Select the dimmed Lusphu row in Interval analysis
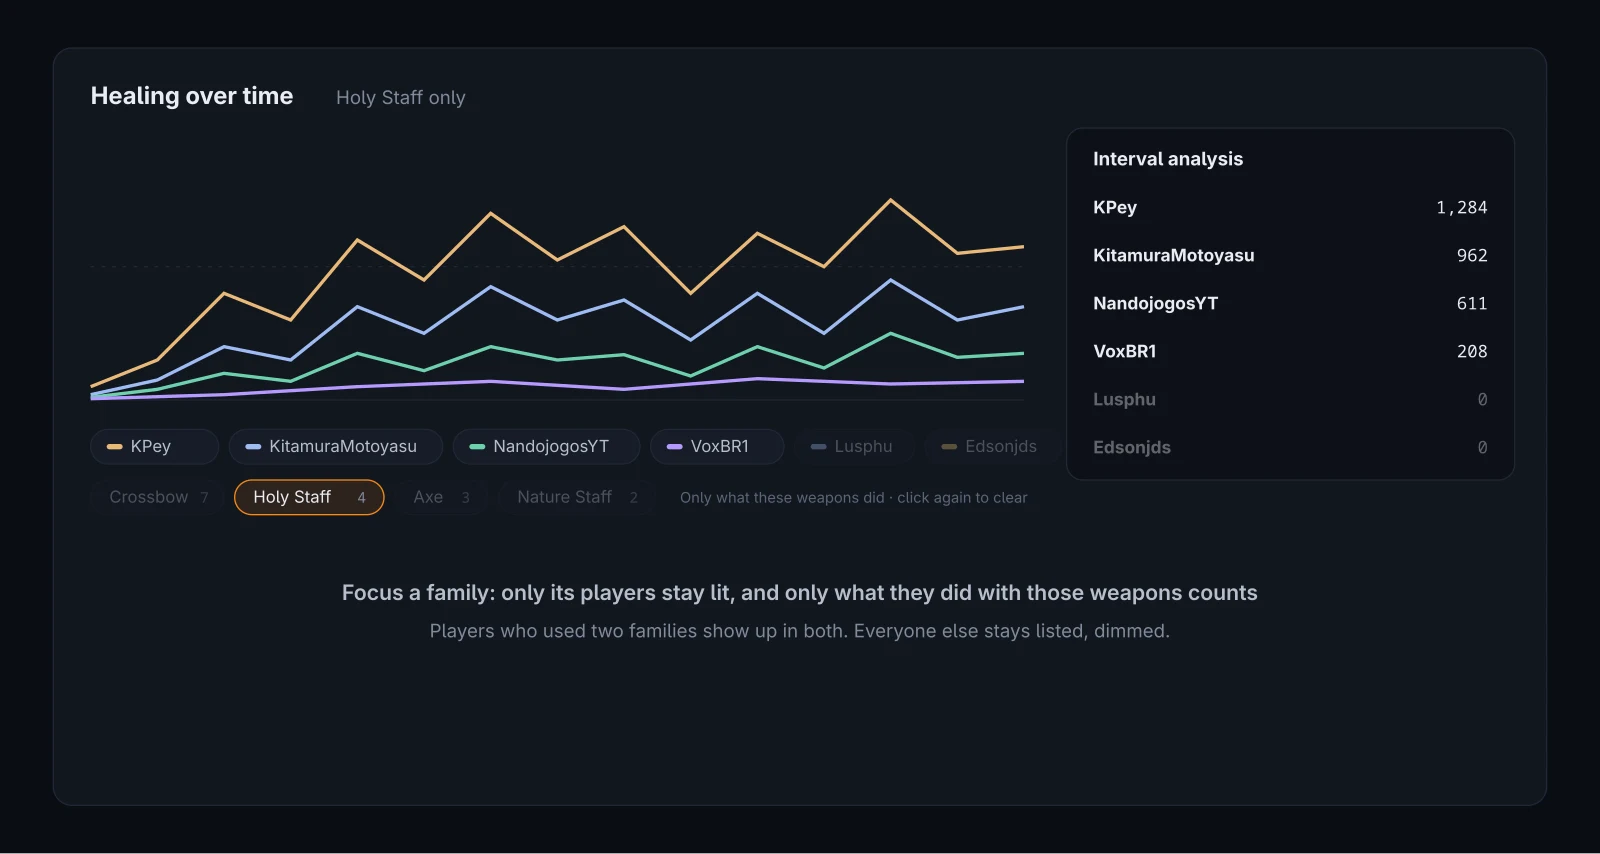1600x854 pixels. [x=1290, y=399]
